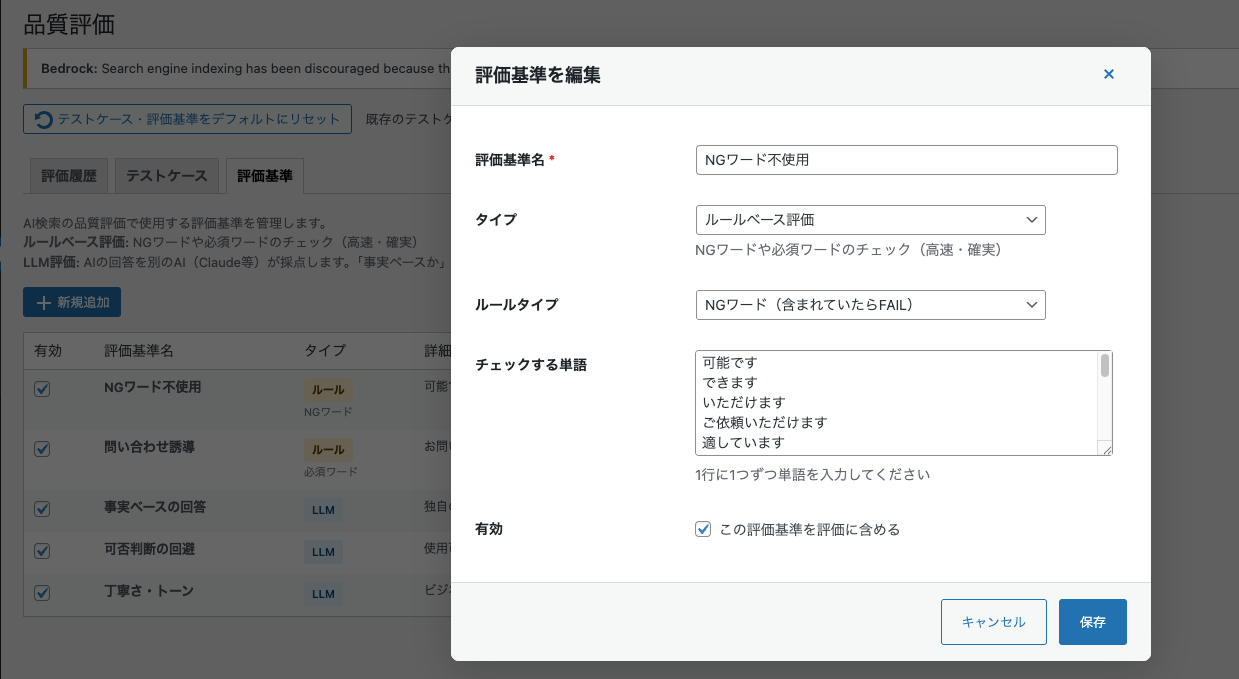
Task: Click the ルール badge in NGワード不使用 row
Action: pos(328,390)
